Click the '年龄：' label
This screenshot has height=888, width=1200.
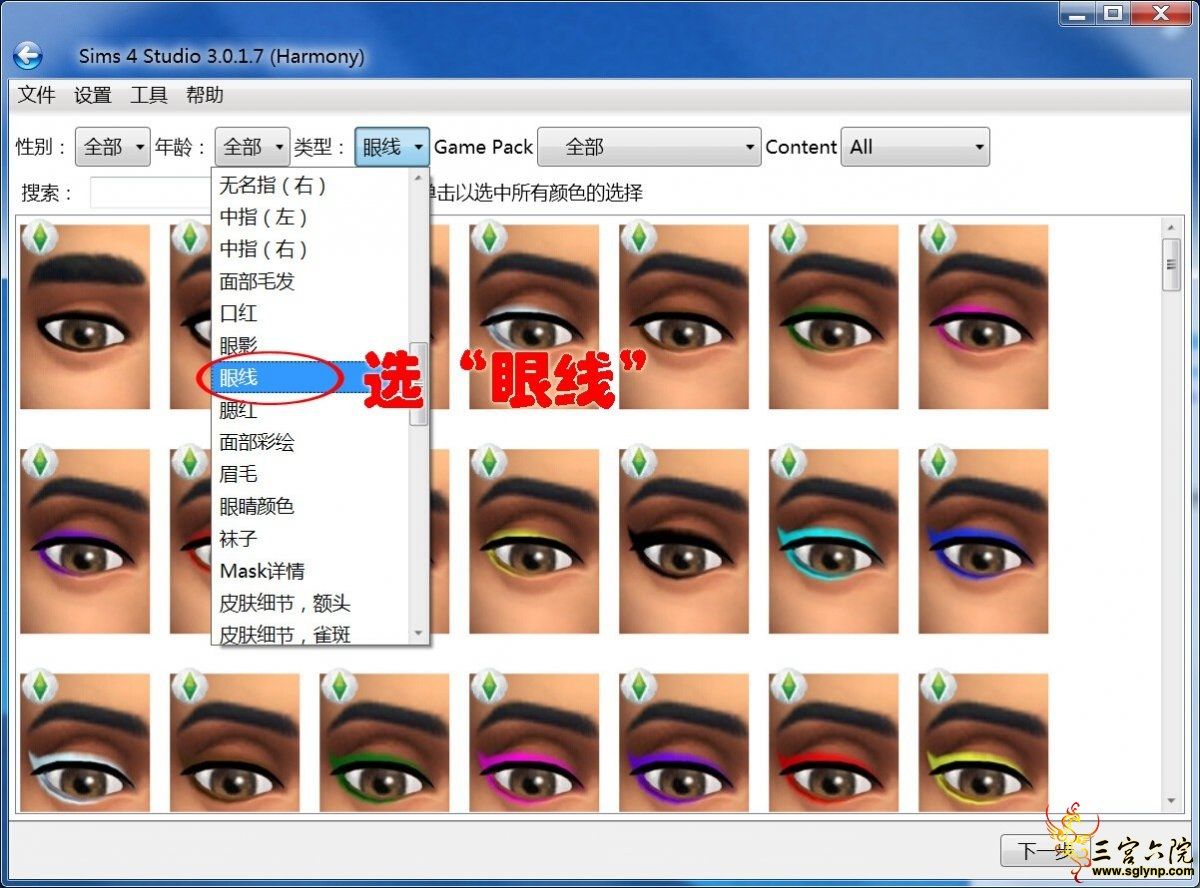(x=181, y=147)
